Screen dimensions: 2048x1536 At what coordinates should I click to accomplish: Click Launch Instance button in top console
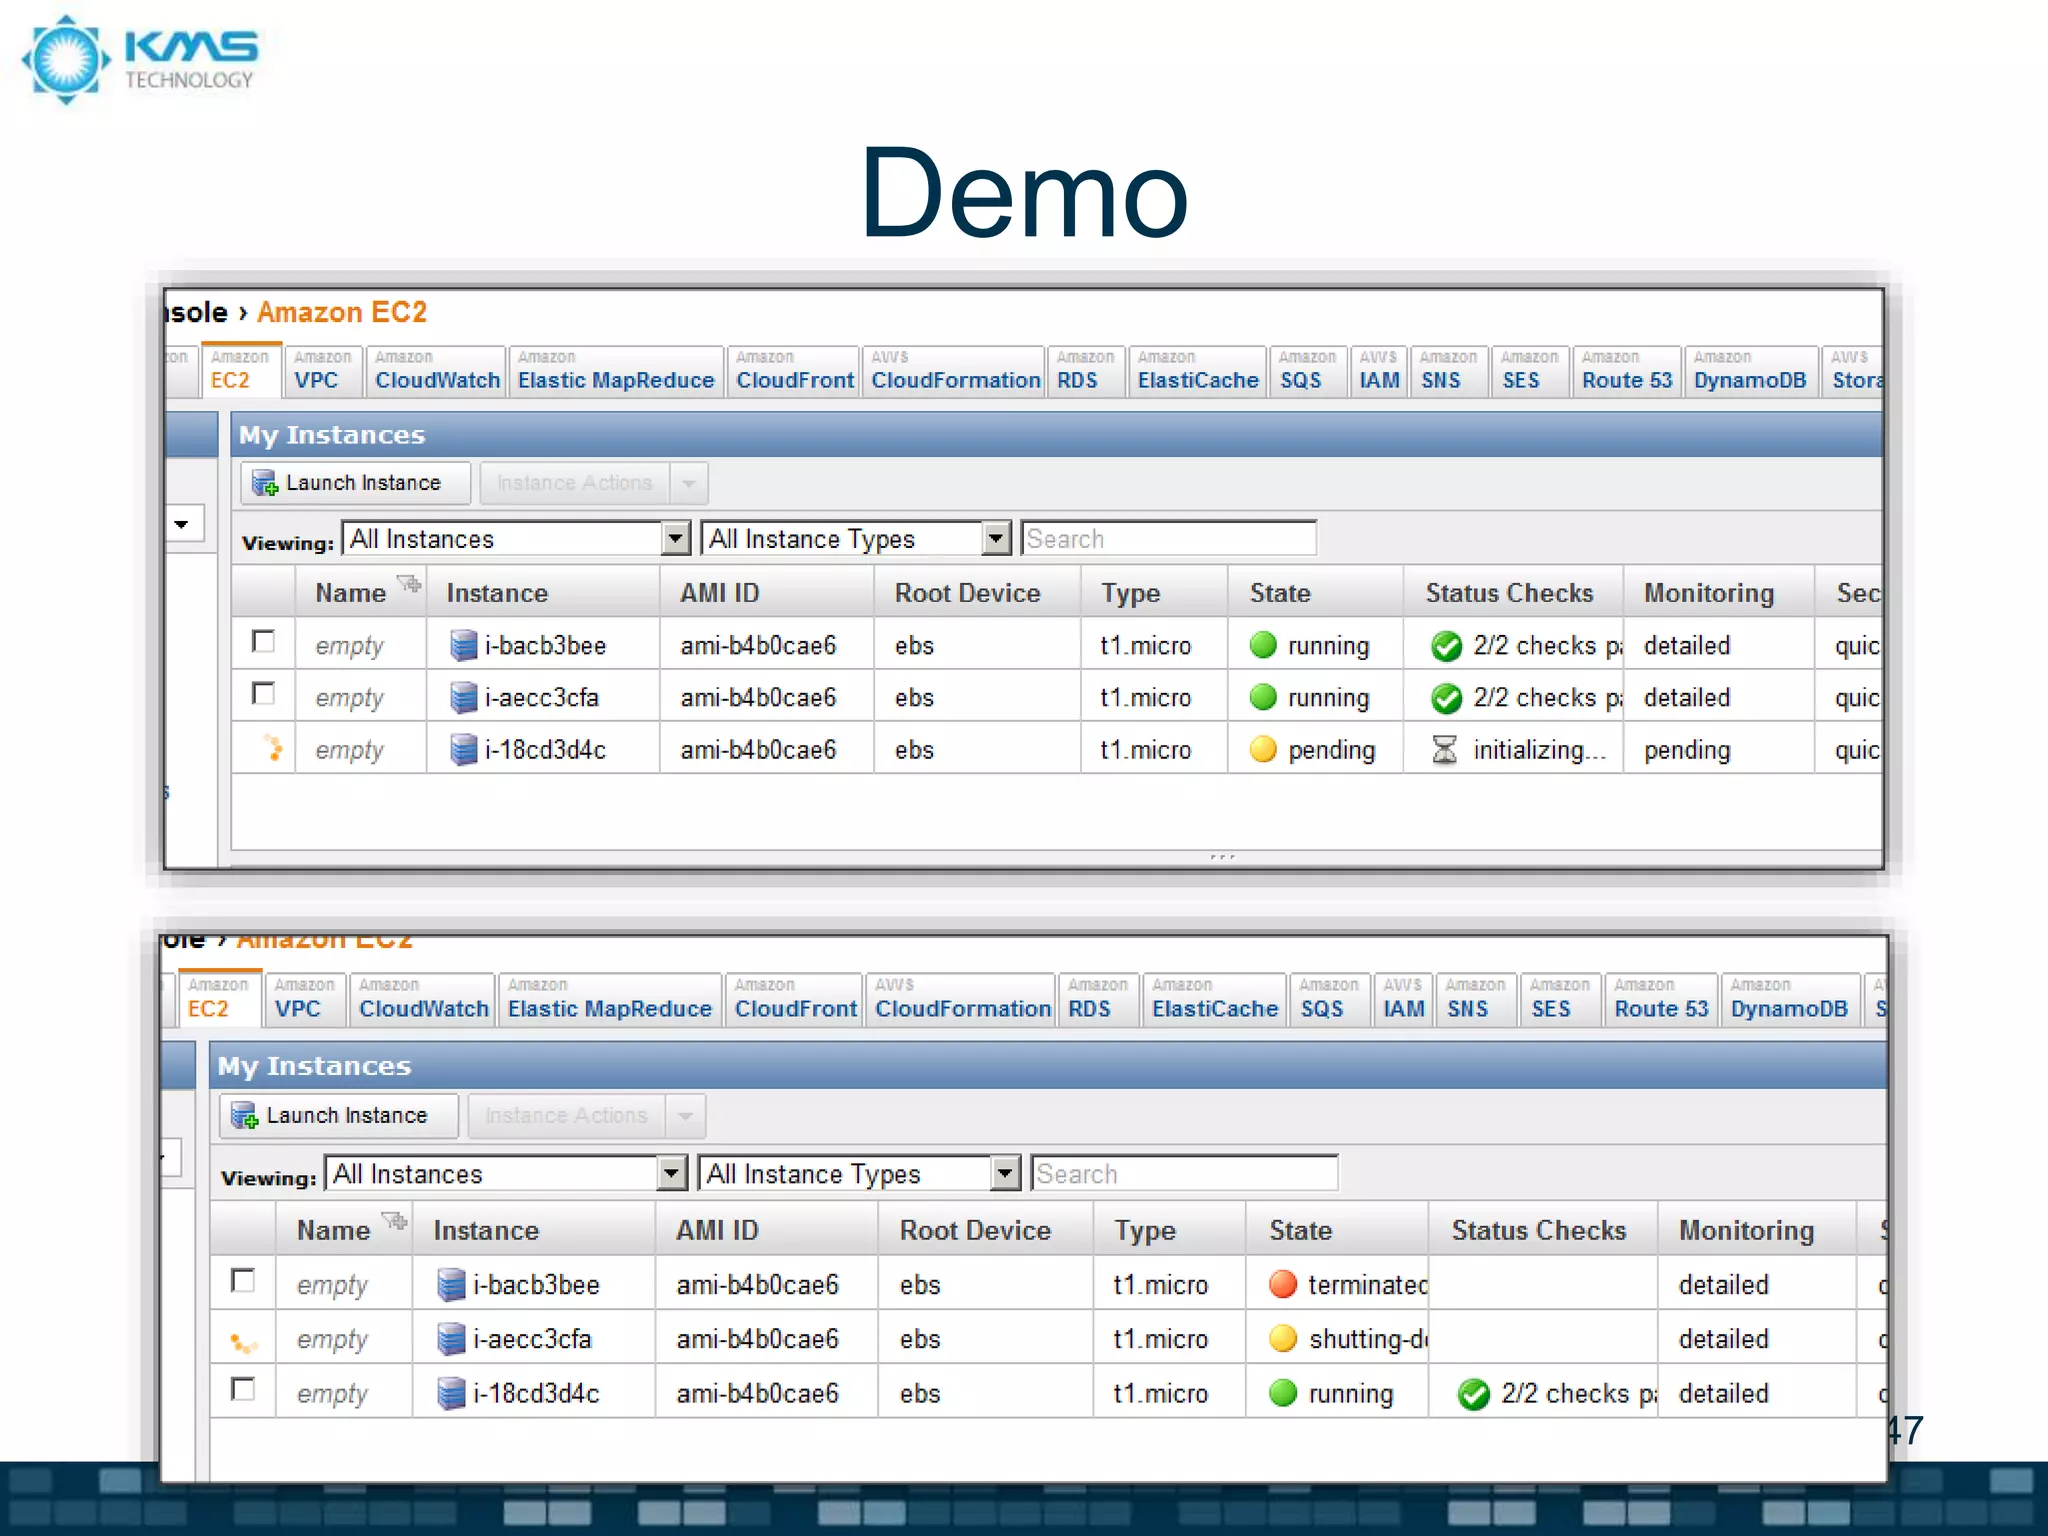(355, 483)
